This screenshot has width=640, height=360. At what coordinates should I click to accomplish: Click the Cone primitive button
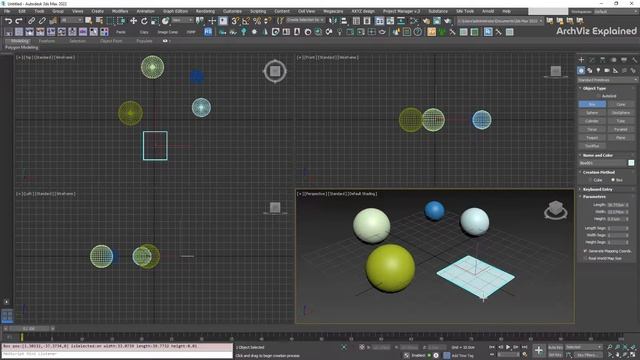point(621,104)
